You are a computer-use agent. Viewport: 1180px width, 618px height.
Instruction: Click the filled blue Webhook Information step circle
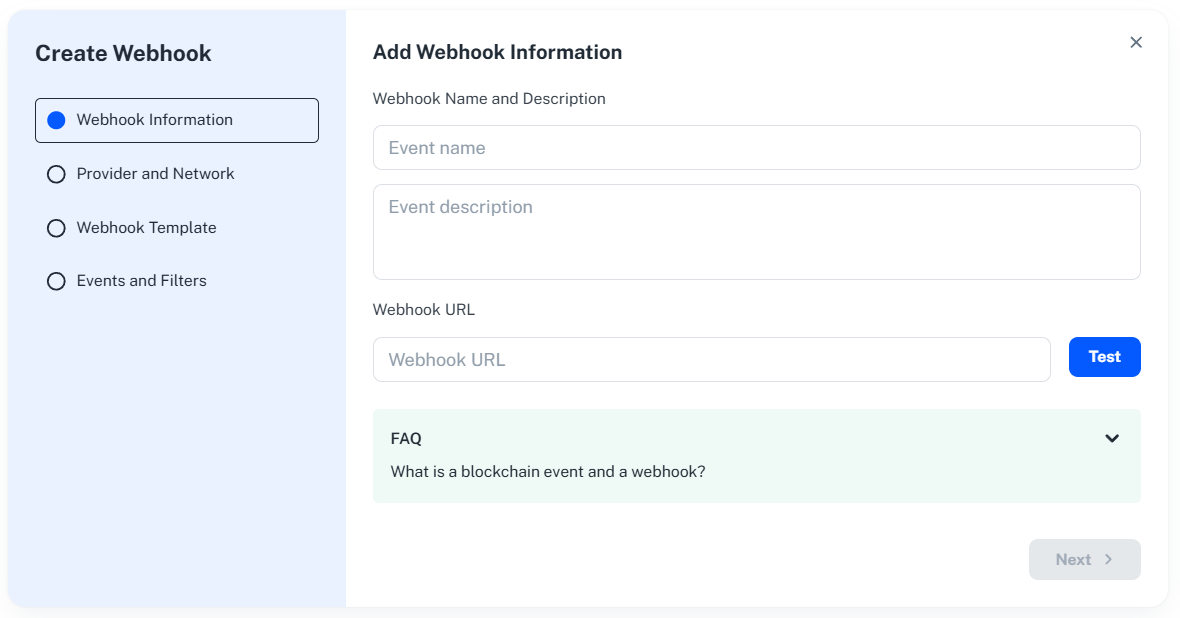tap(56, 120)
